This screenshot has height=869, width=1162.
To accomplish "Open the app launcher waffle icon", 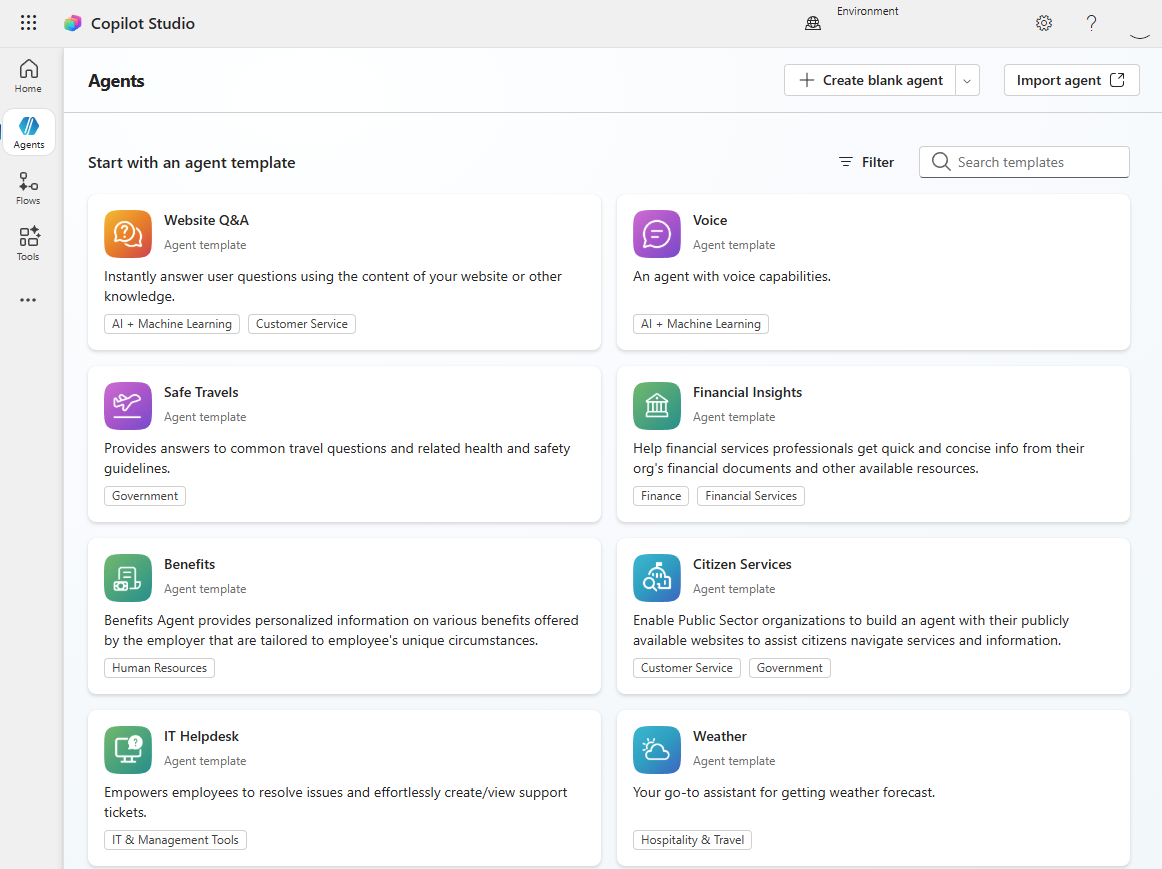I will coord(28,23).
